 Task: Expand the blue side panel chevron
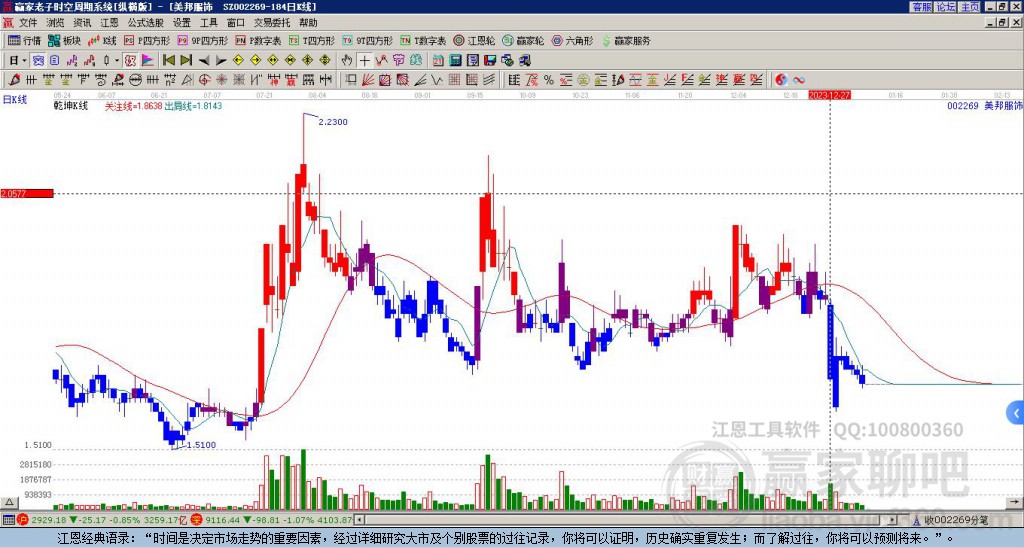pyautogui.click(x=1016, y=413)
